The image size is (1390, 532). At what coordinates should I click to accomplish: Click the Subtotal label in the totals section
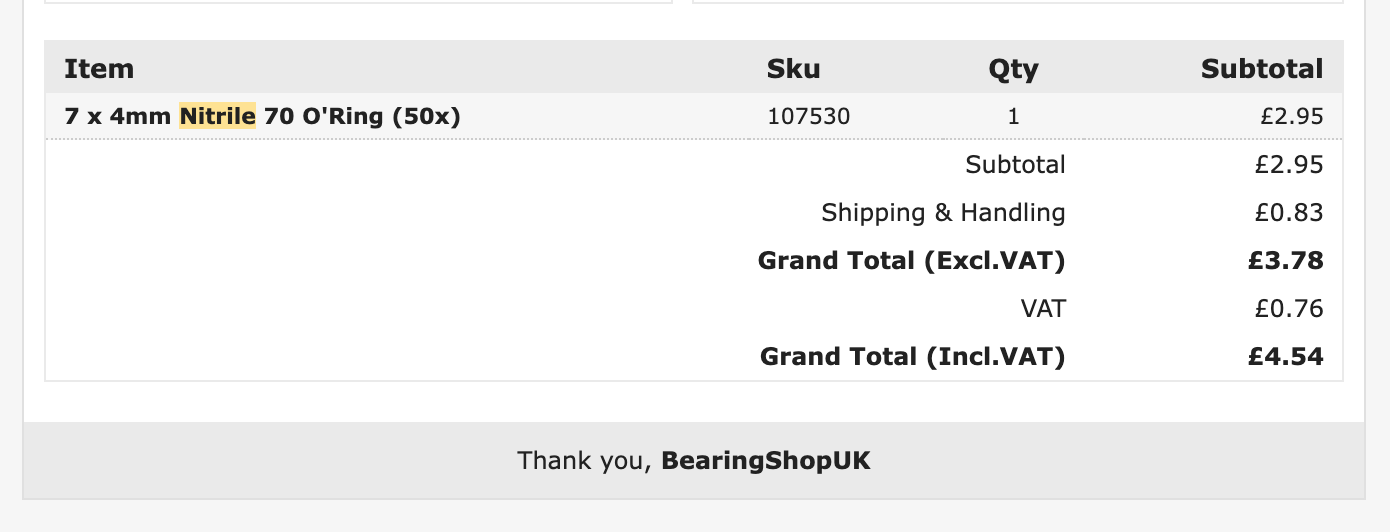pos(1015,164)
